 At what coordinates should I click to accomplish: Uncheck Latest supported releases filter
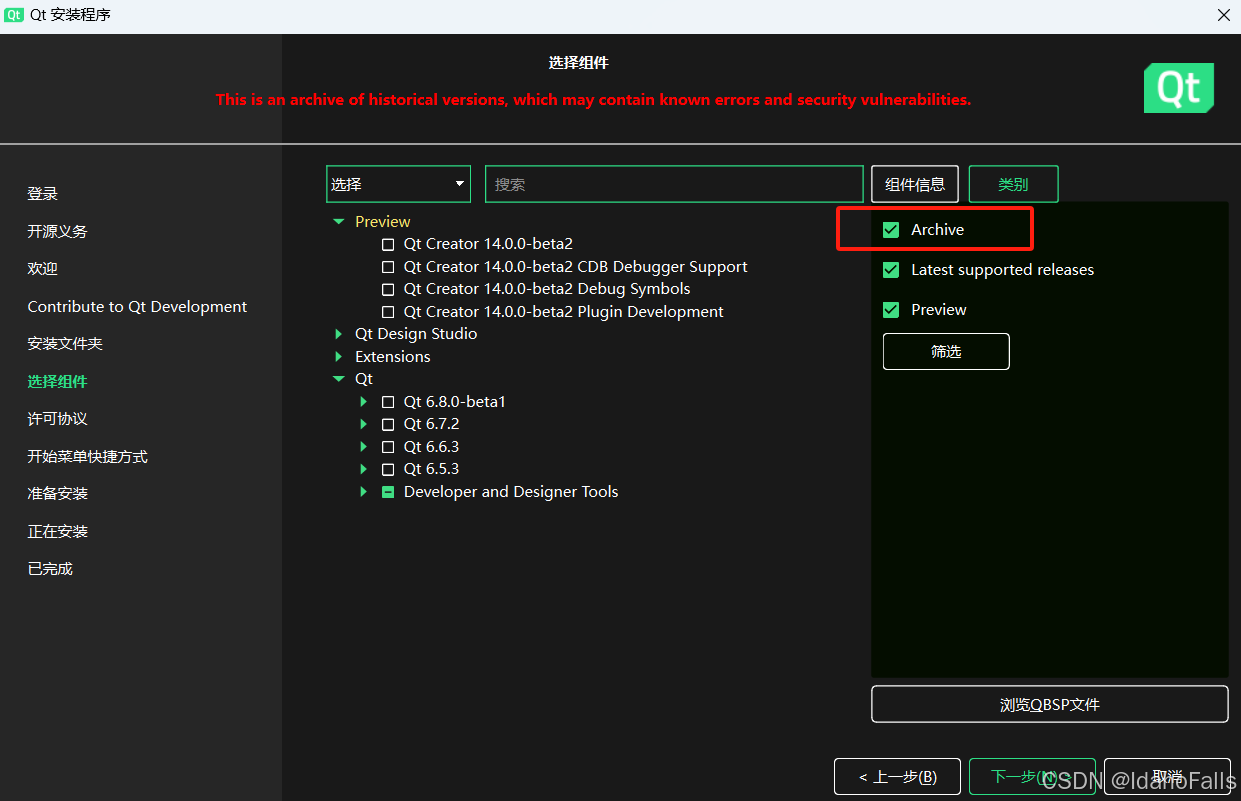[891, 270]
